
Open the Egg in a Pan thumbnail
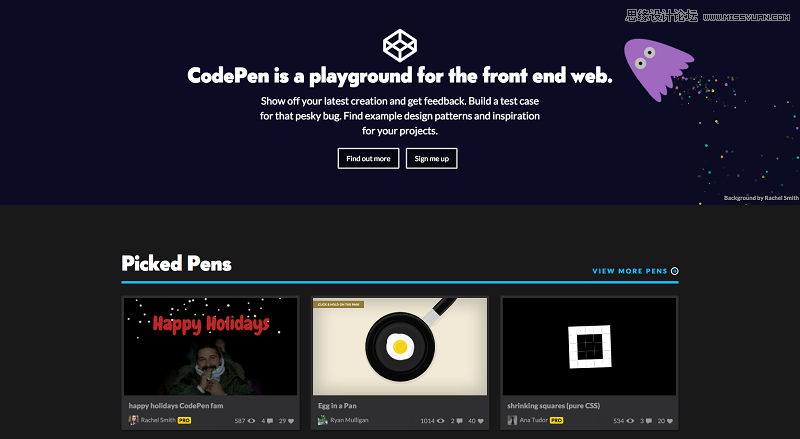point(400,346)
